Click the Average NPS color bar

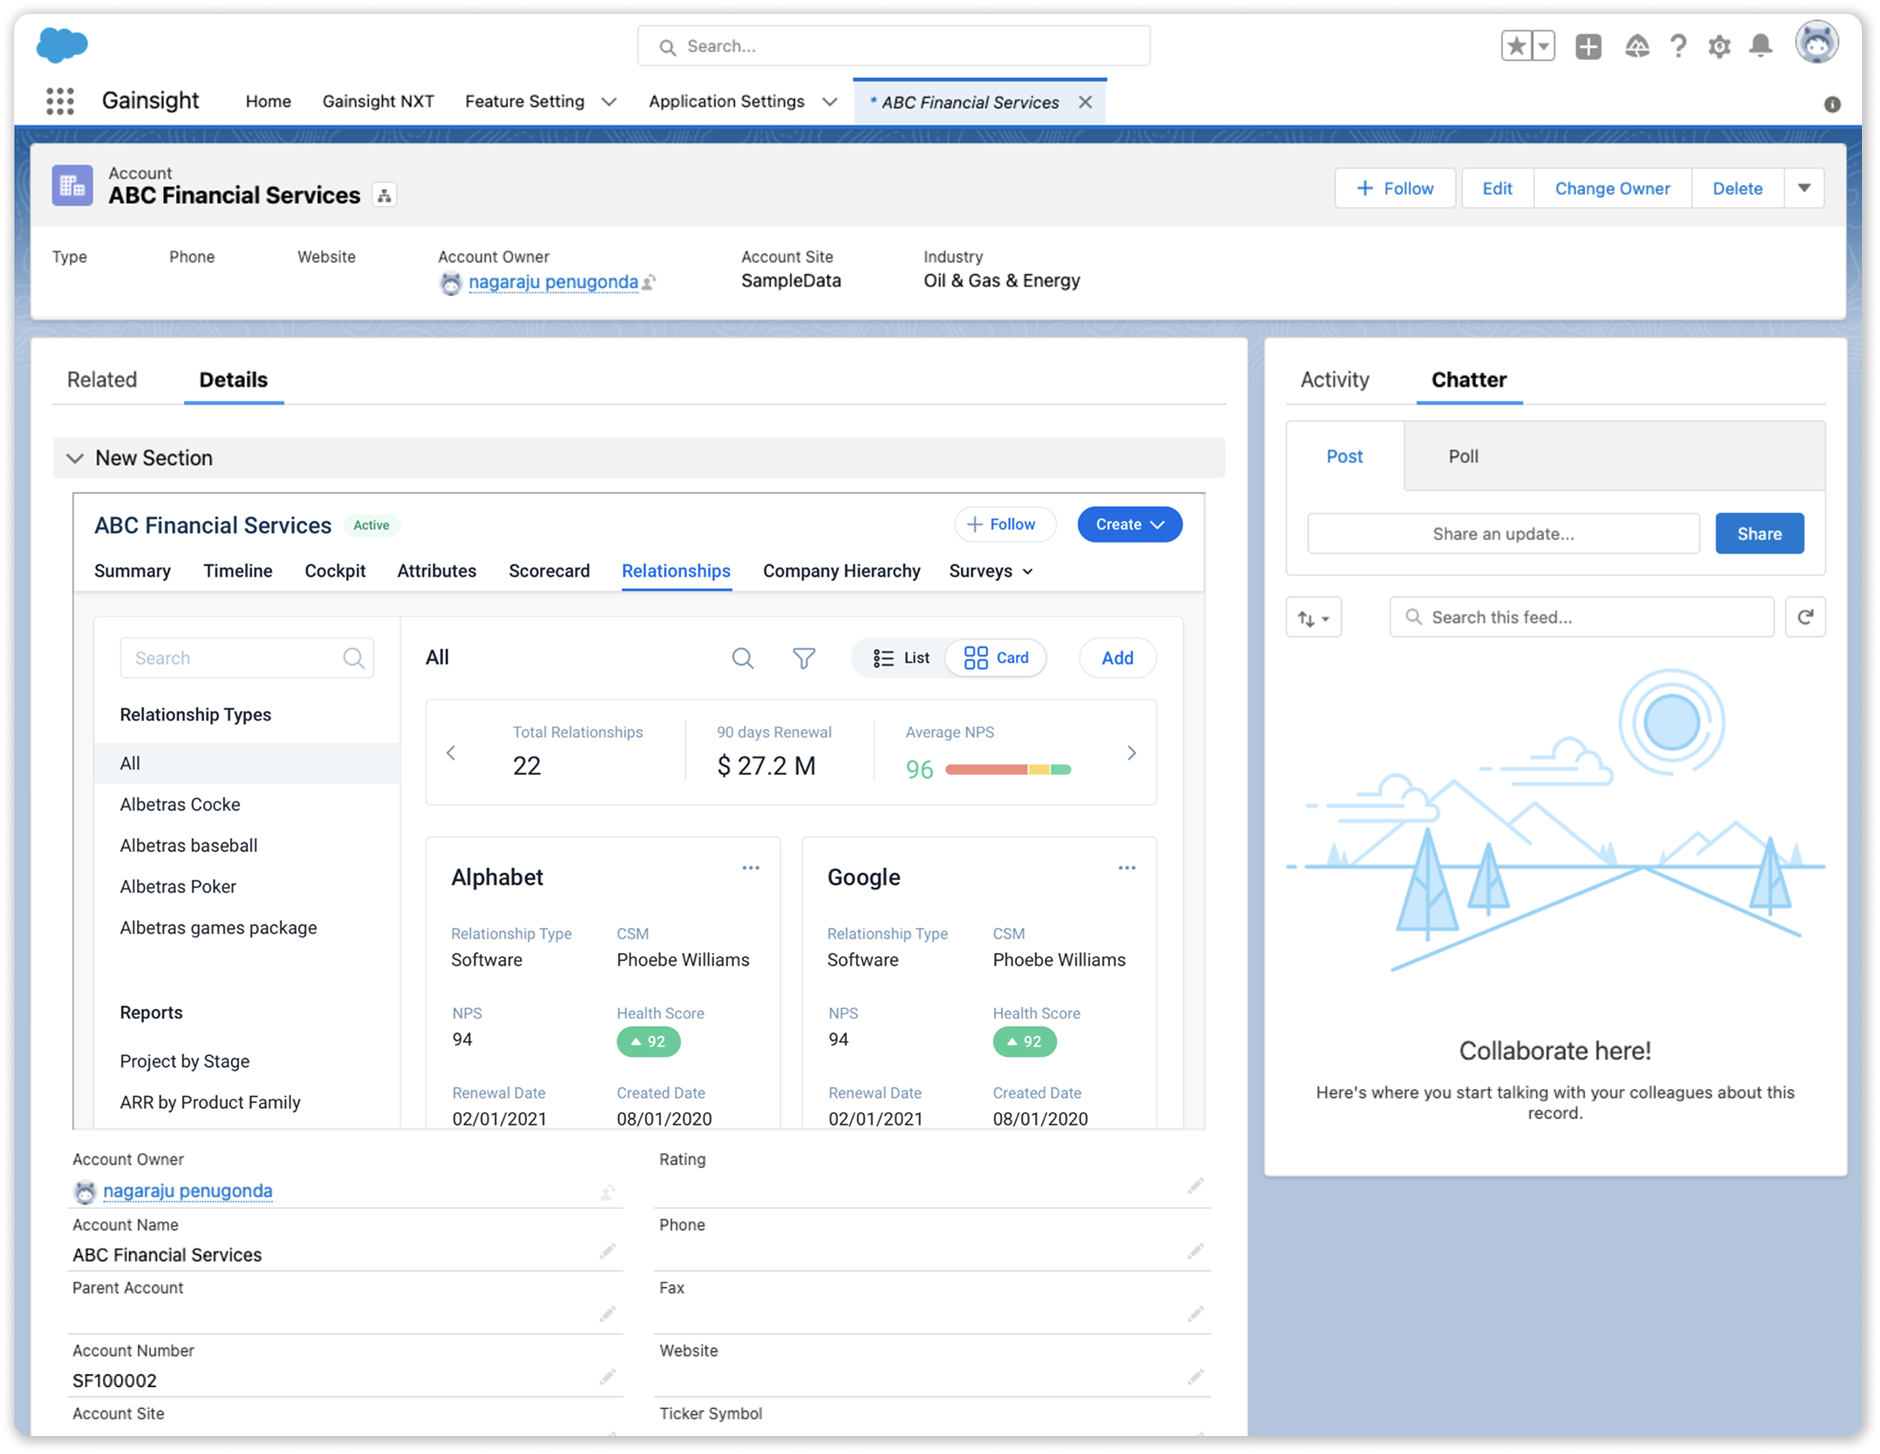click(1008, 770)
